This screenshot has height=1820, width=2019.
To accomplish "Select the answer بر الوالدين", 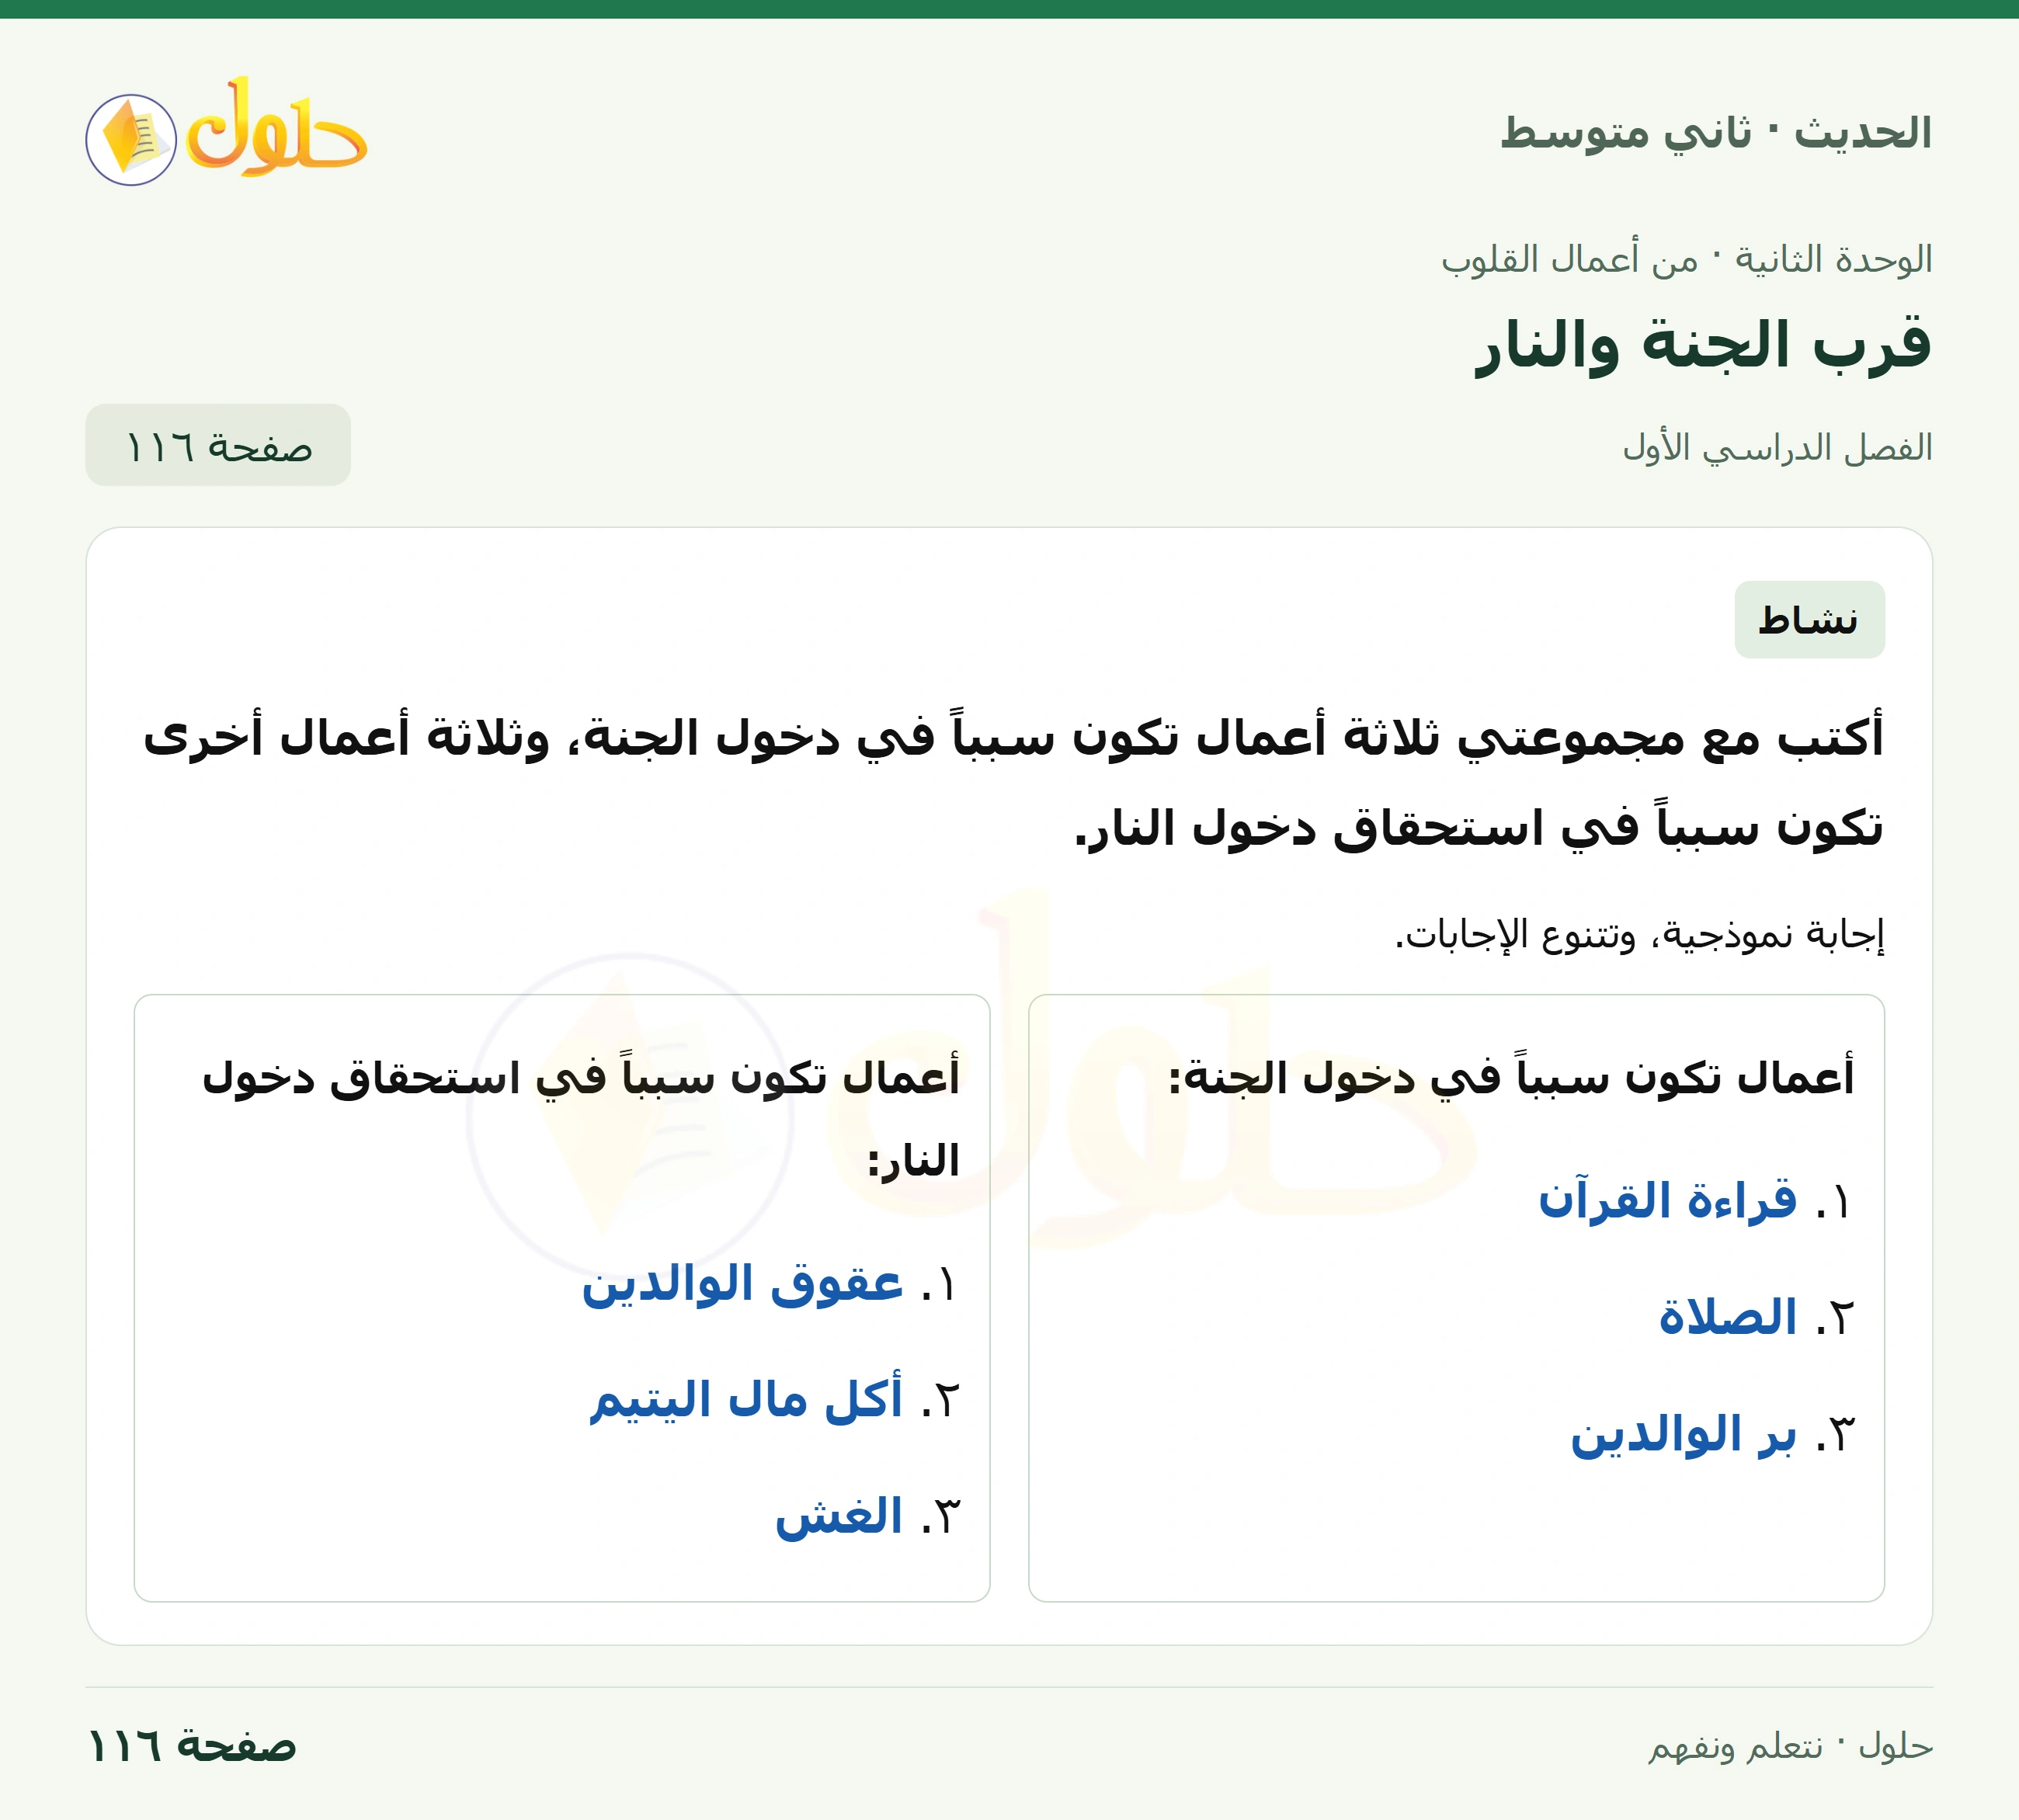I will [1683, 1434].
